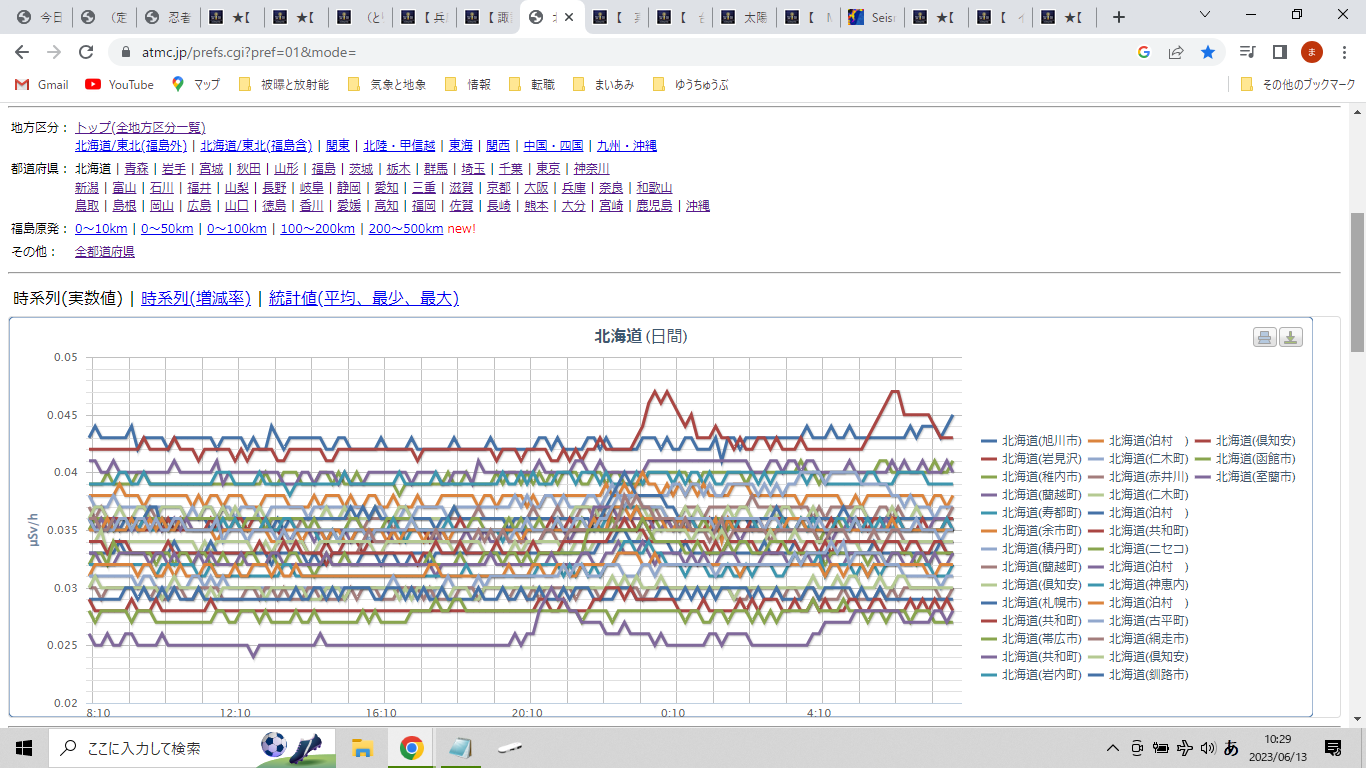This screenshot has width=1366, height=768.
Task: Click the page vertical scrollbar
Action: tap(1358, 282)
